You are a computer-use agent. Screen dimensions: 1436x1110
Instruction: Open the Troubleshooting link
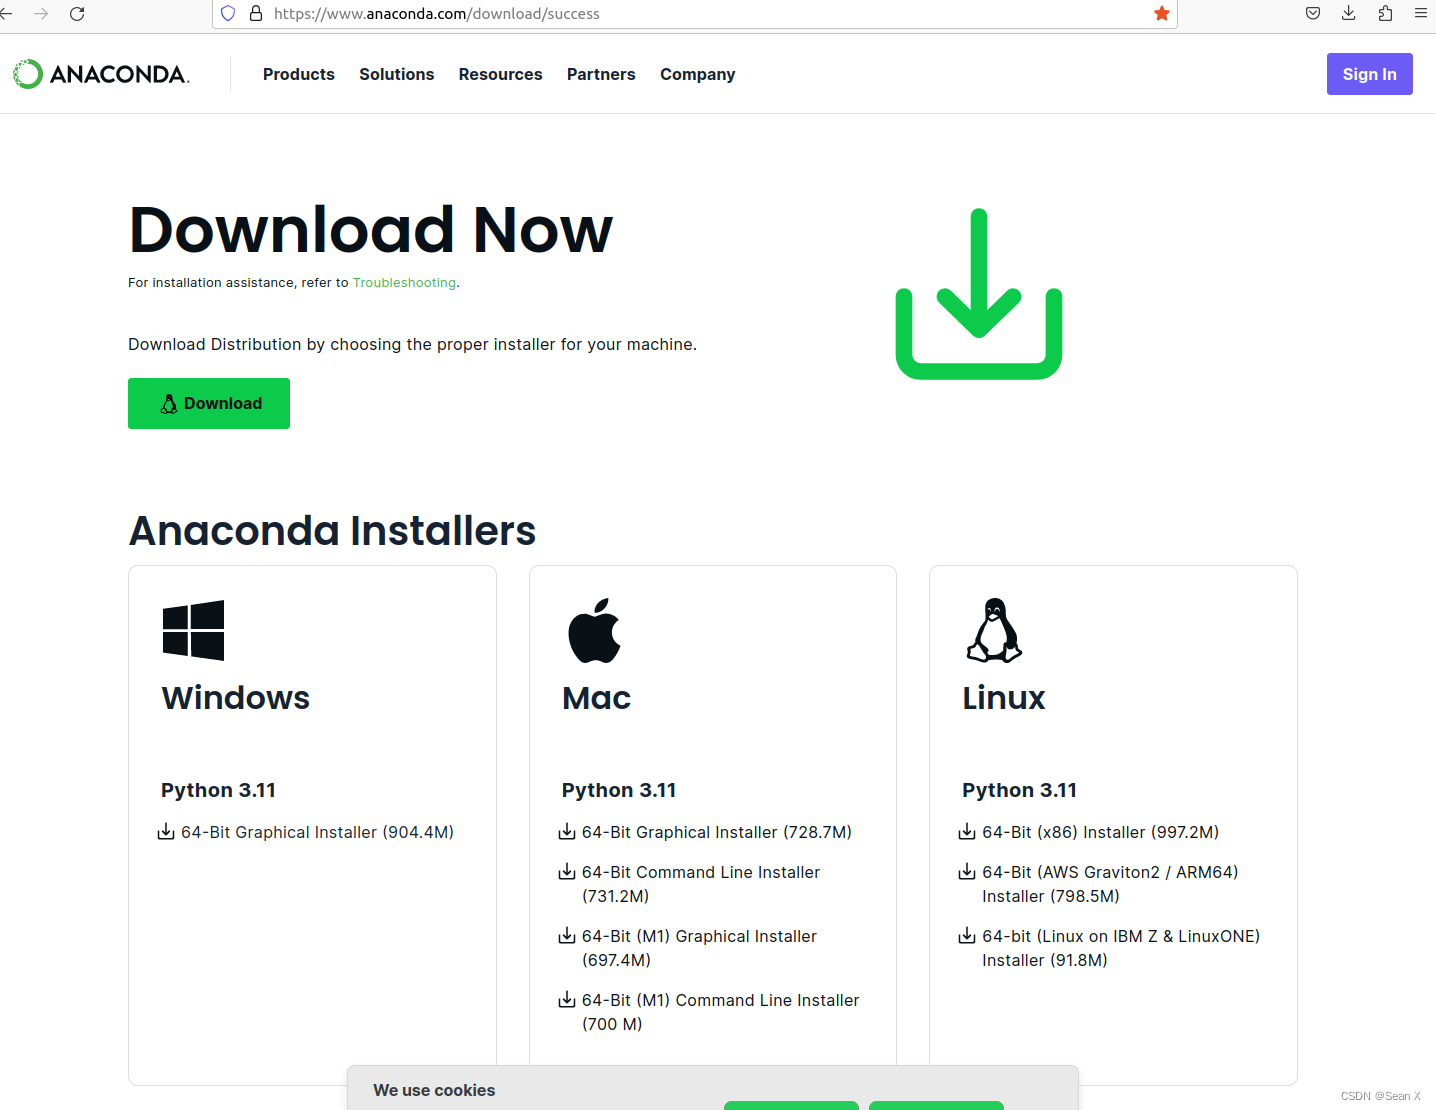click(x=404, y=282)
